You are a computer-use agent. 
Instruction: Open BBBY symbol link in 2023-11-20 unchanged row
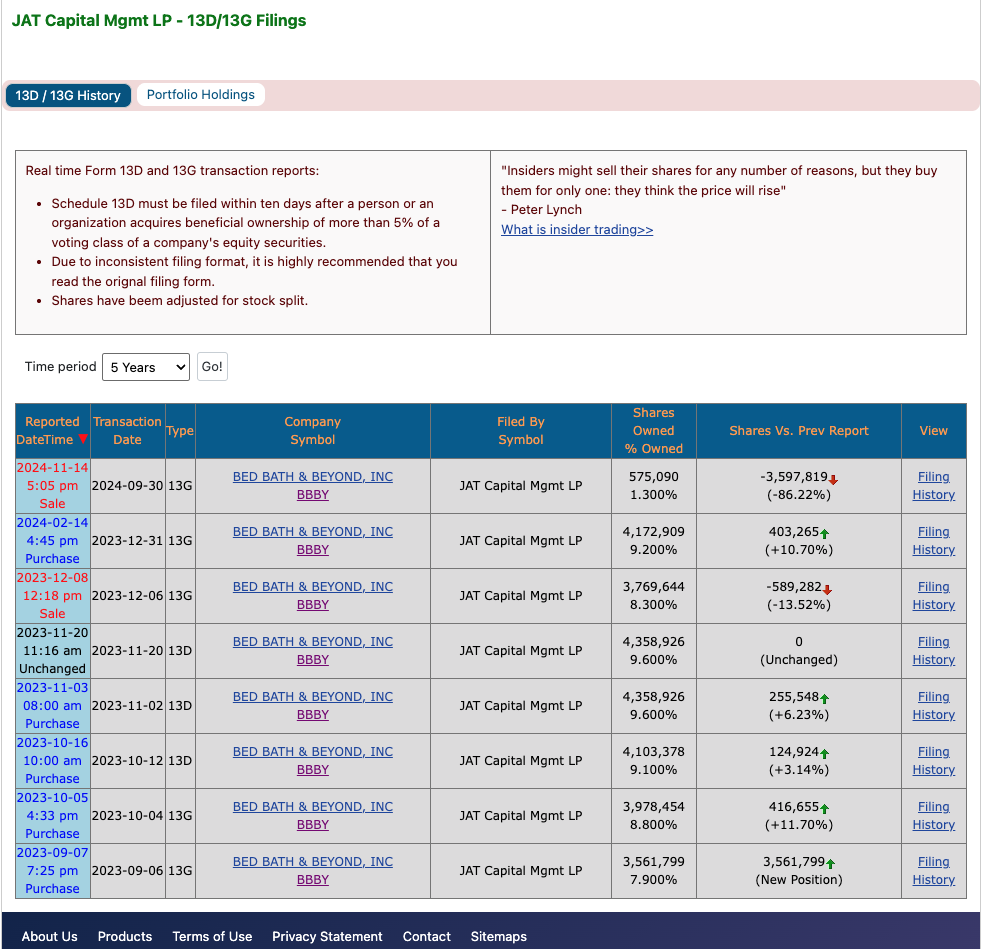pos(313,660)
